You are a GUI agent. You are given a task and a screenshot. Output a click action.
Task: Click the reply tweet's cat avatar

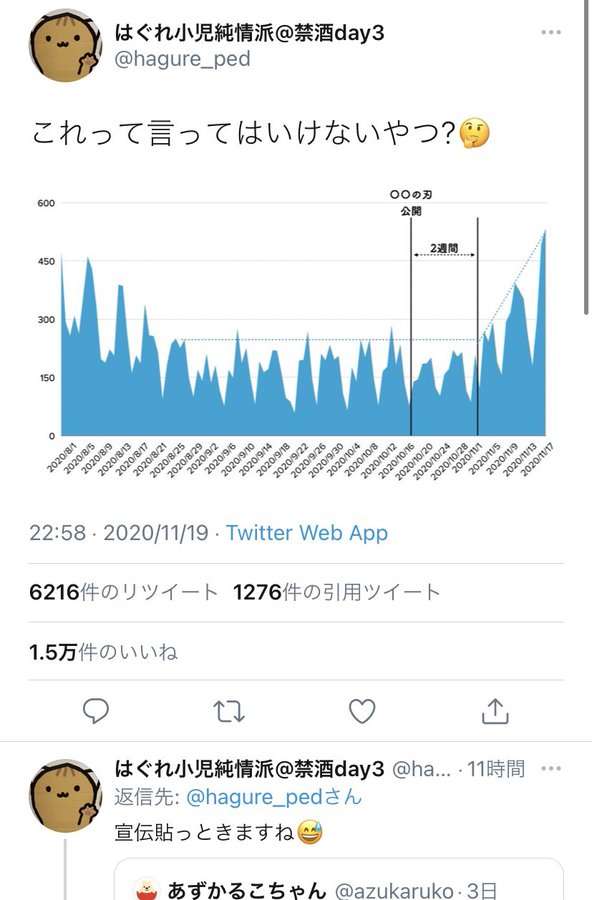tap(65, 796)
